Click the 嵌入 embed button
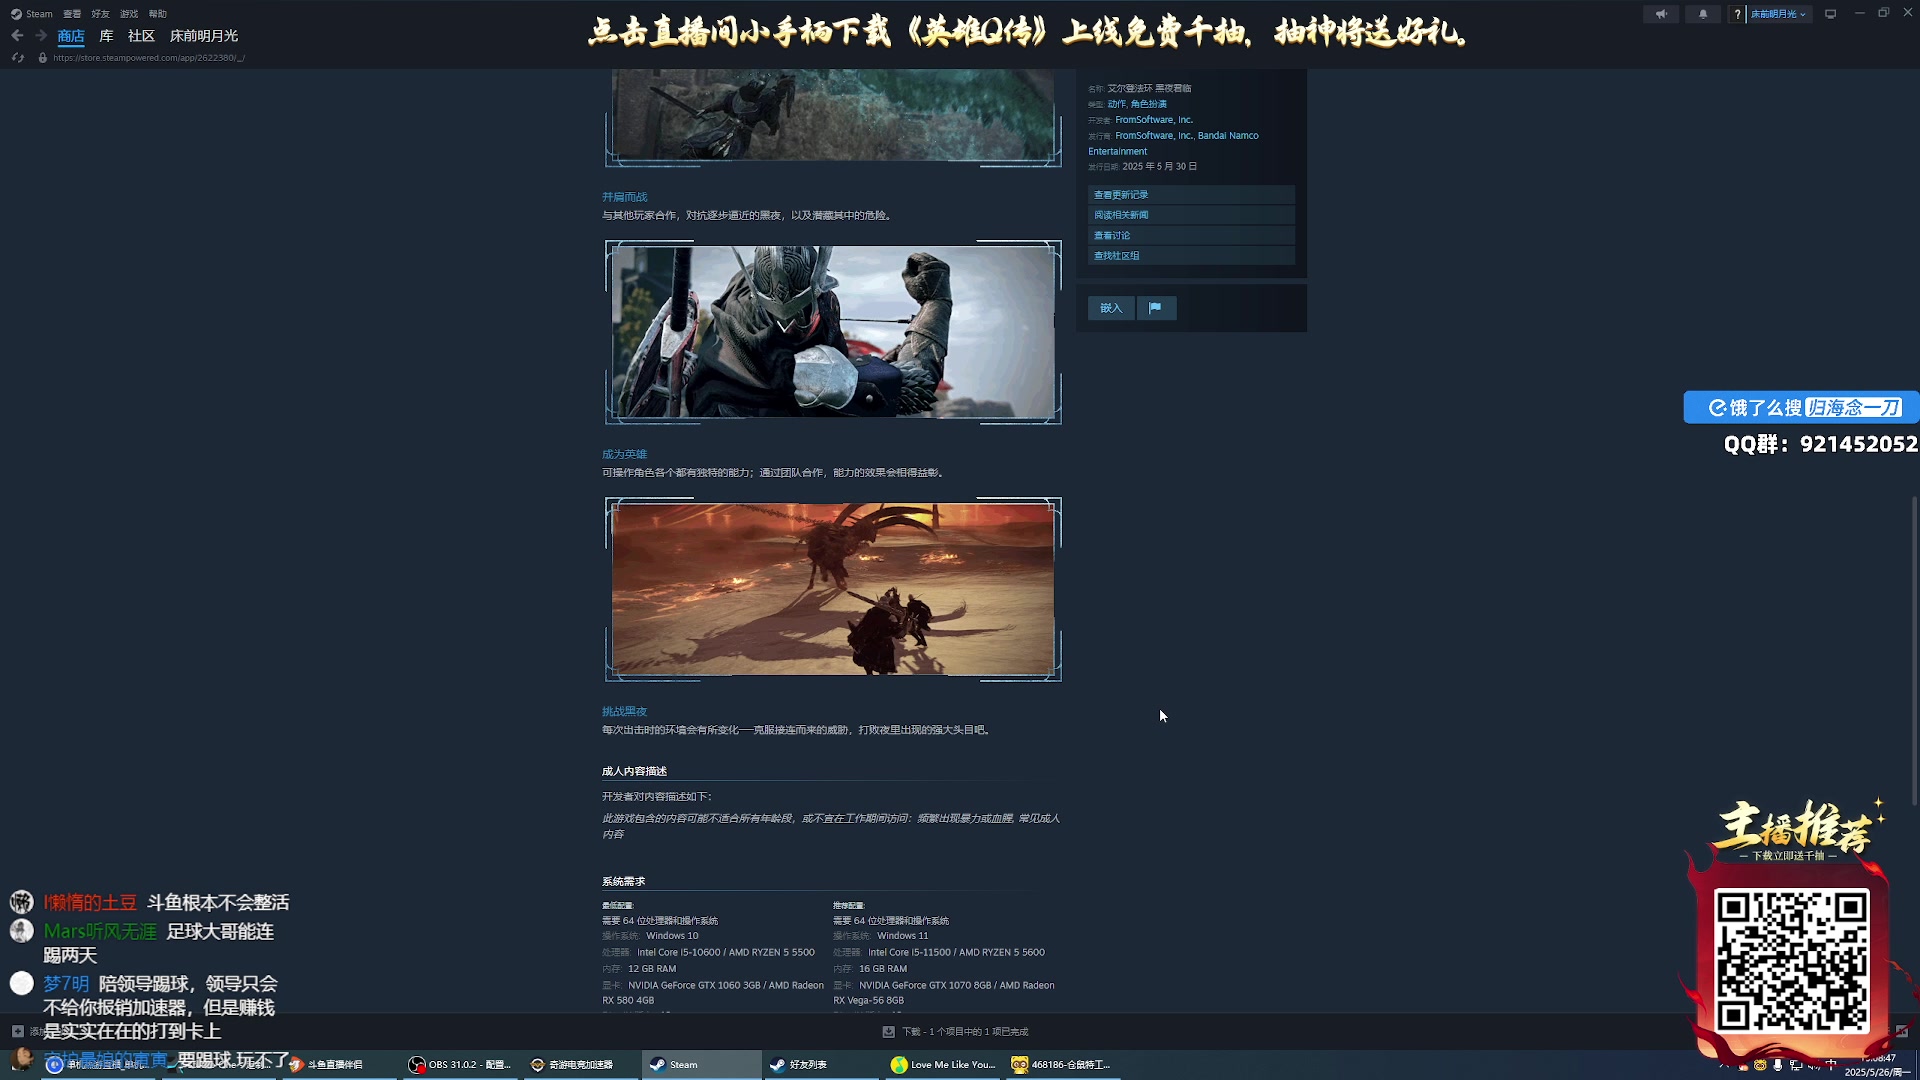 point(1111,308)
